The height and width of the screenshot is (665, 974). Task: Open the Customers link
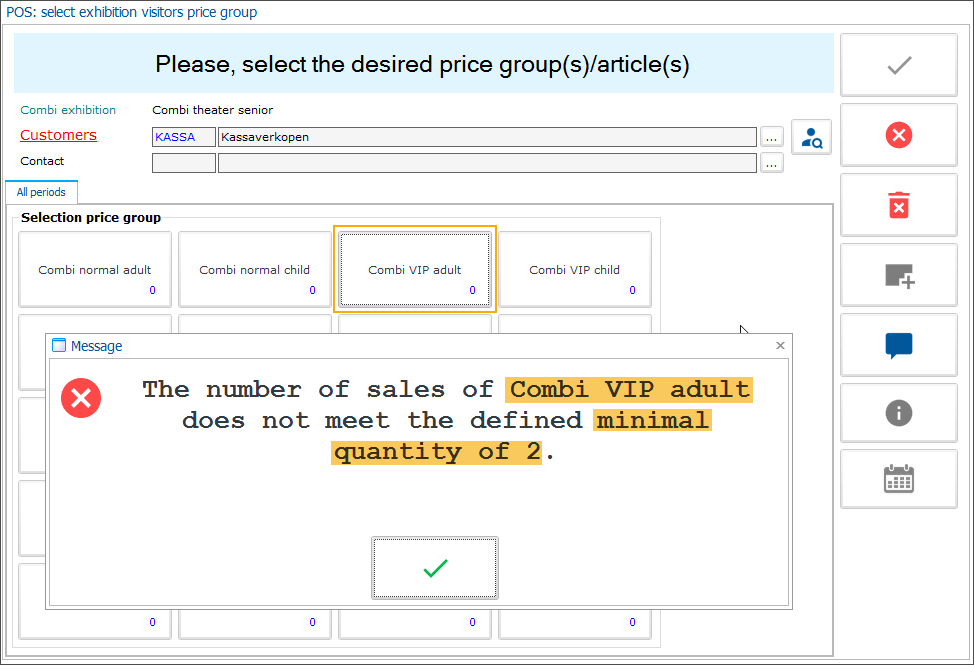pos(57,135)
